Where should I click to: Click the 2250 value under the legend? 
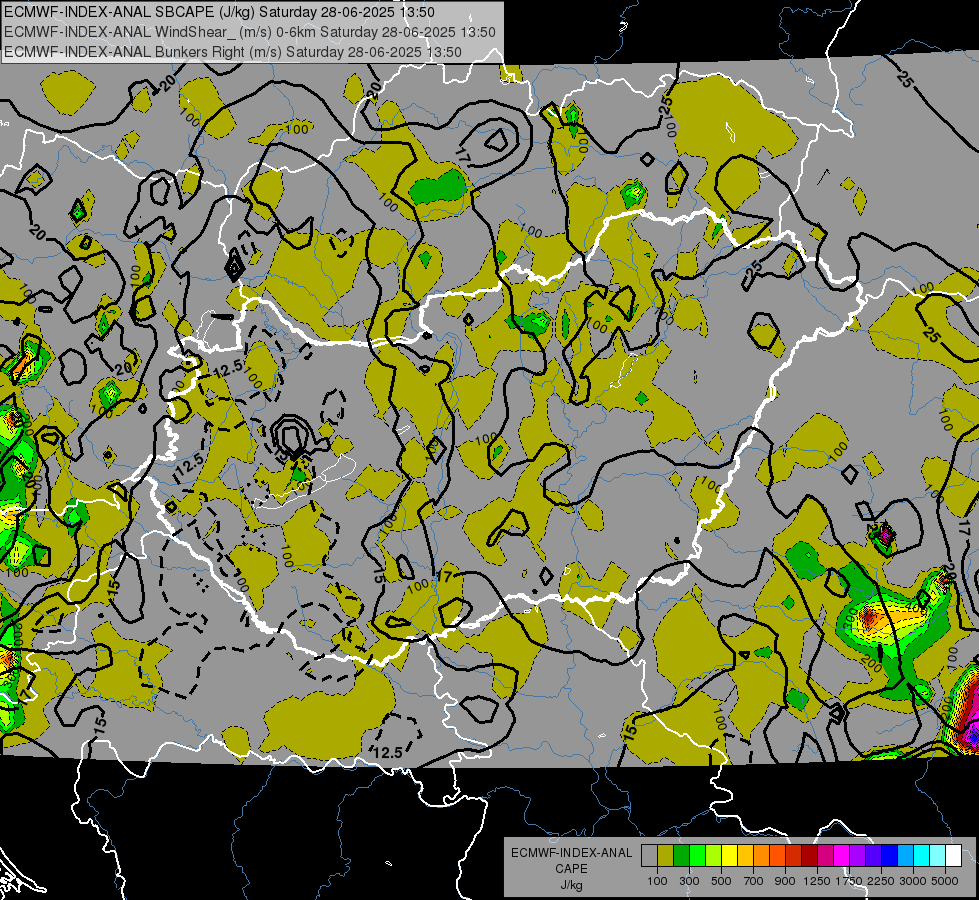[x=881, y=881]
